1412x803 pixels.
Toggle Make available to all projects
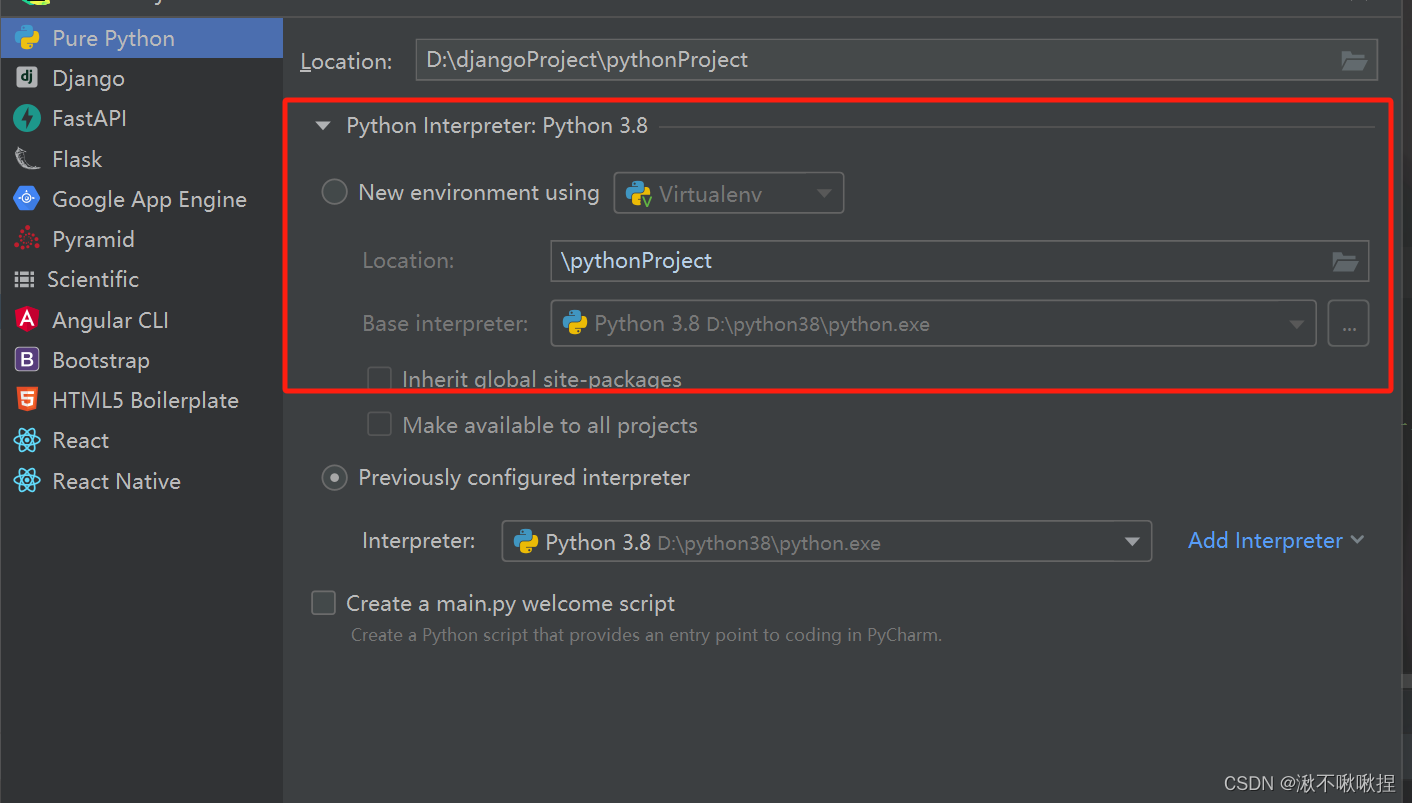379,425
